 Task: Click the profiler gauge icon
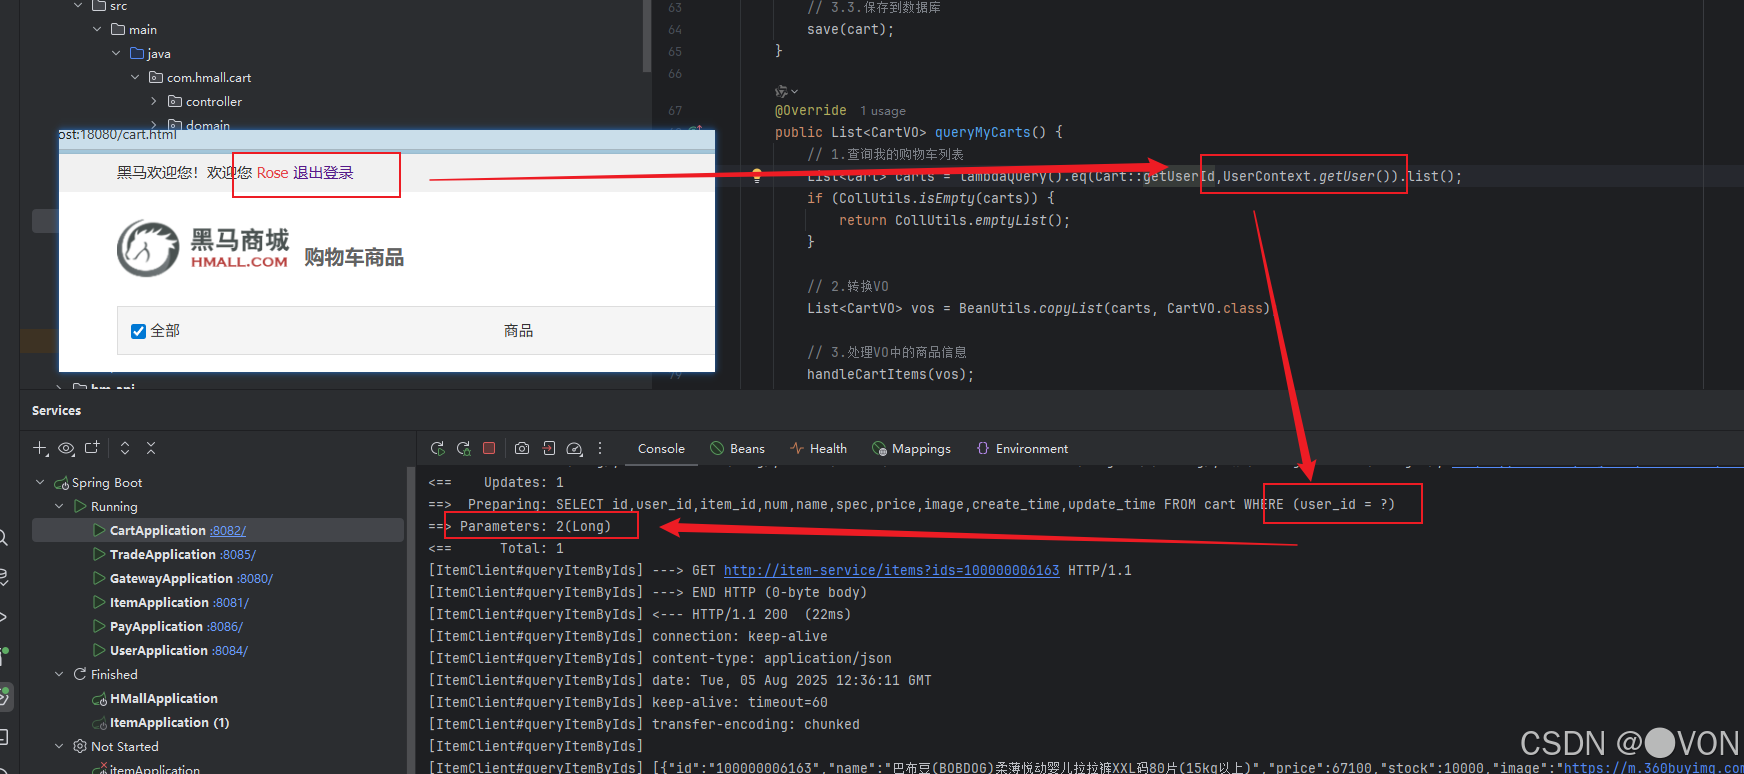point(574,449)
